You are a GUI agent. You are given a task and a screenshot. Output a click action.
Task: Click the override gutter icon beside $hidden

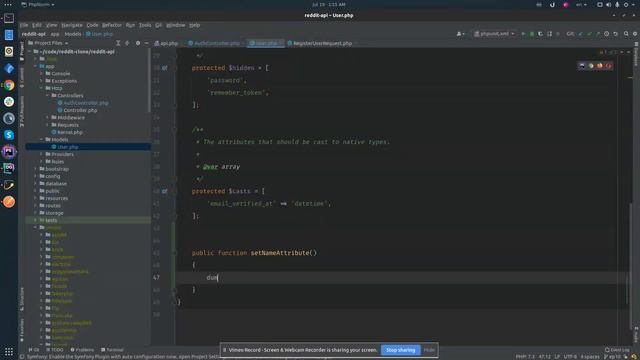click(x=164, y=68)
